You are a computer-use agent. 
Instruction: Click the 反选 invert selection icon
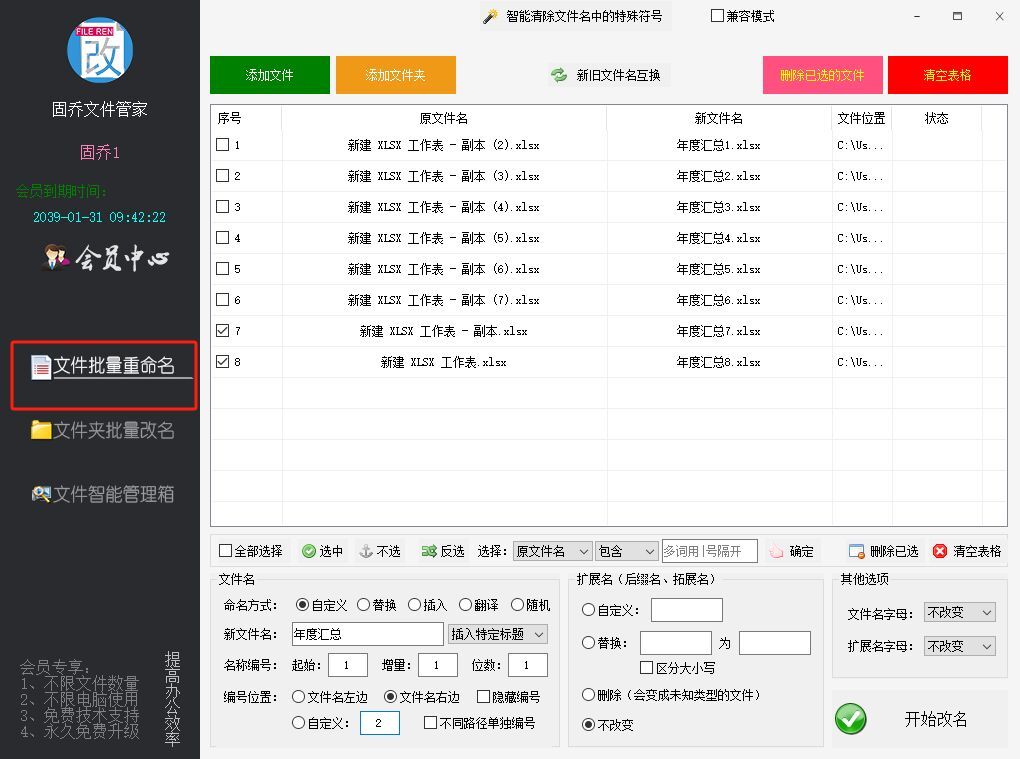tap(429, 552)
